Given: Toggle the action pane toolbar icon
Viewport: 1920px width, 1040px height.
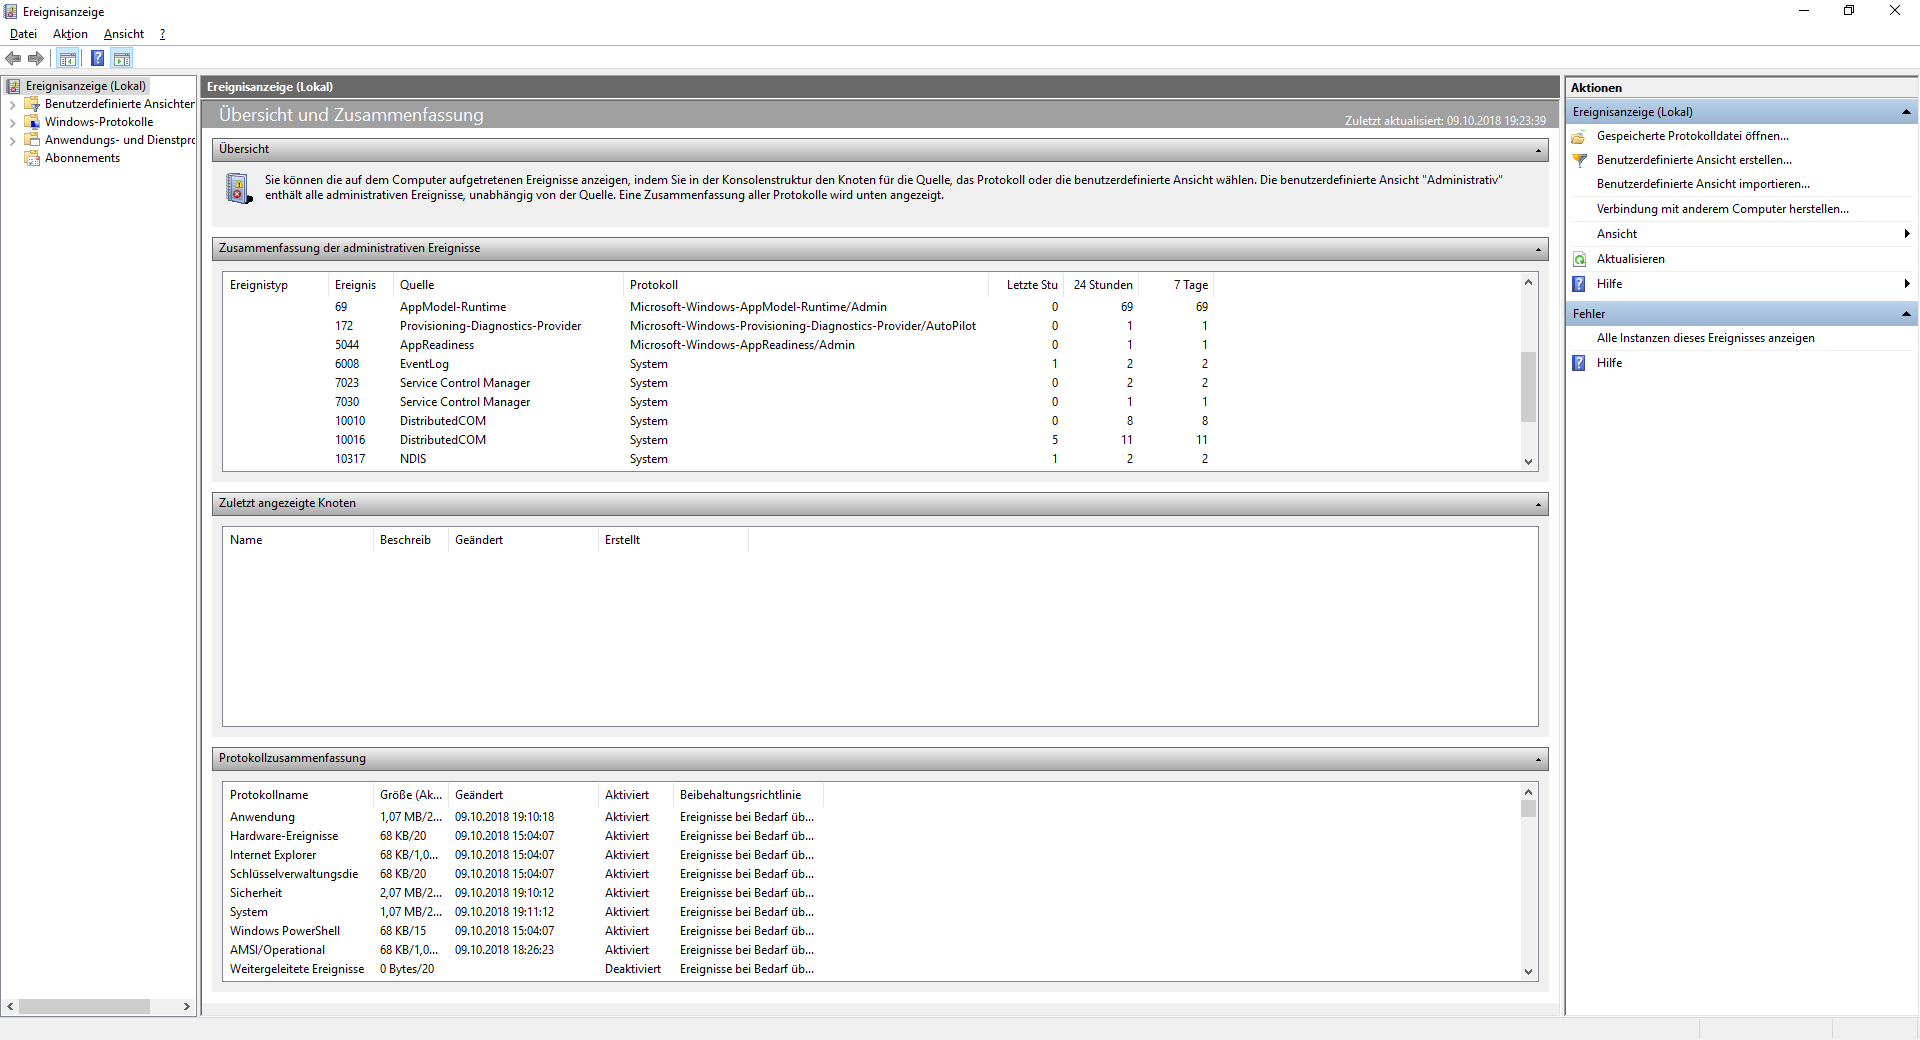Looking at the screenshot, I should pos(122,58).
